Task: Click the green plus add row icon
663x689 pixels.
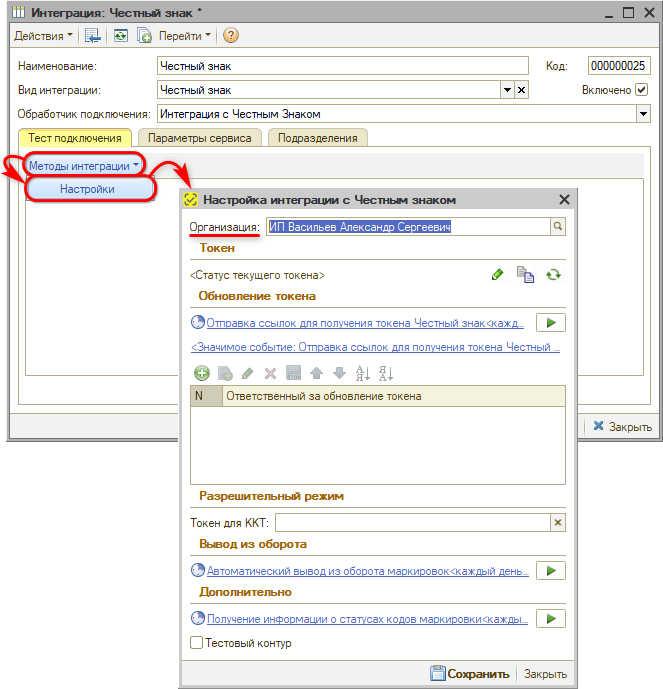Action: (201, 373)
